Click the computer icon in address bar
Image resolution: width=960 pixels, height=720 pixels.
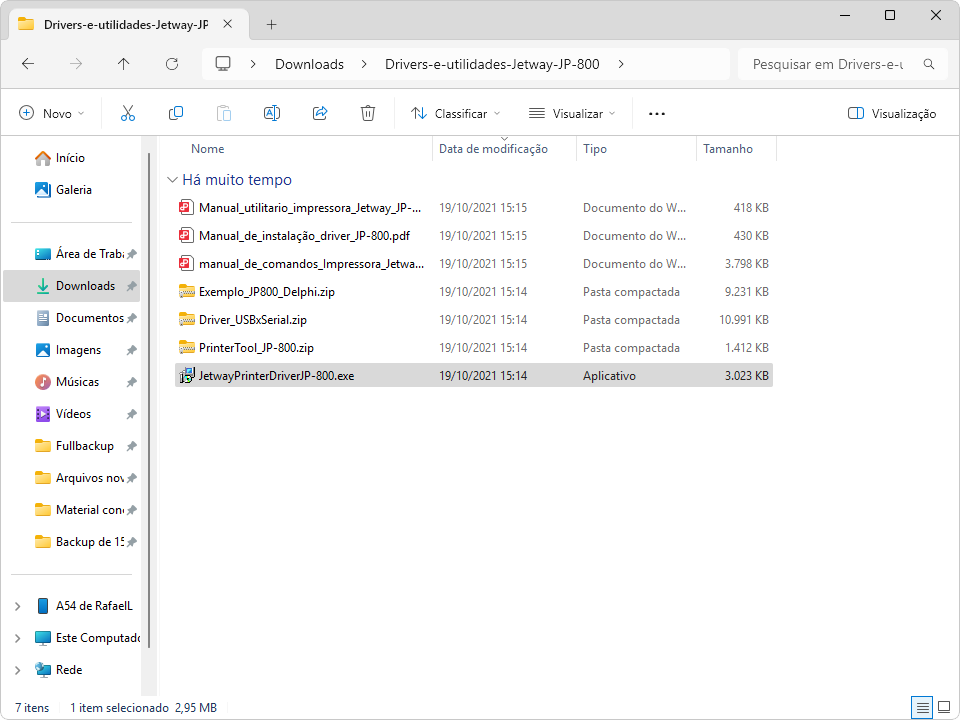223,64
